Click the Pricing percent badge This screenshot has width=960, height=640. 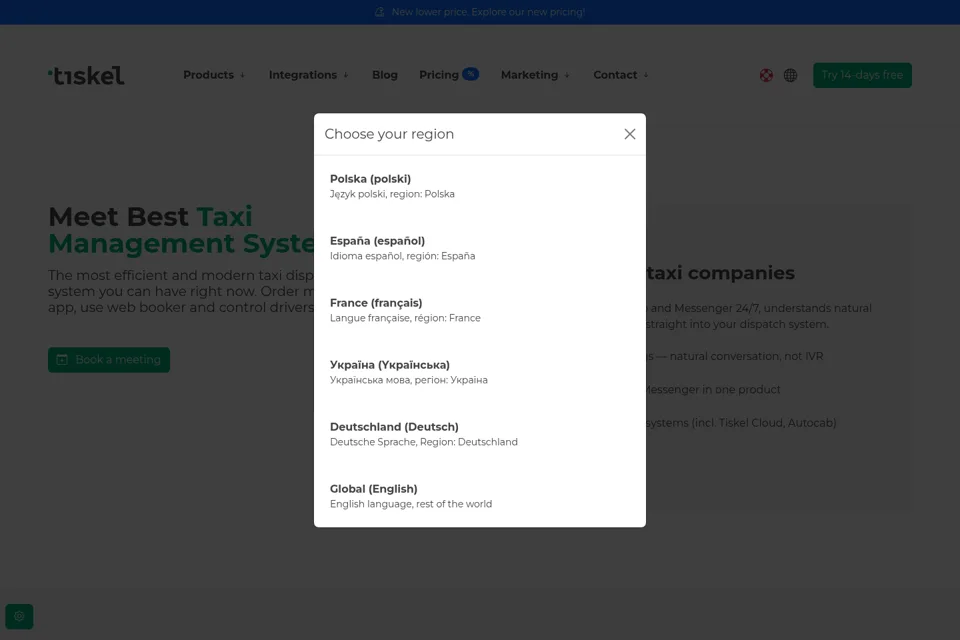[470, 74]
